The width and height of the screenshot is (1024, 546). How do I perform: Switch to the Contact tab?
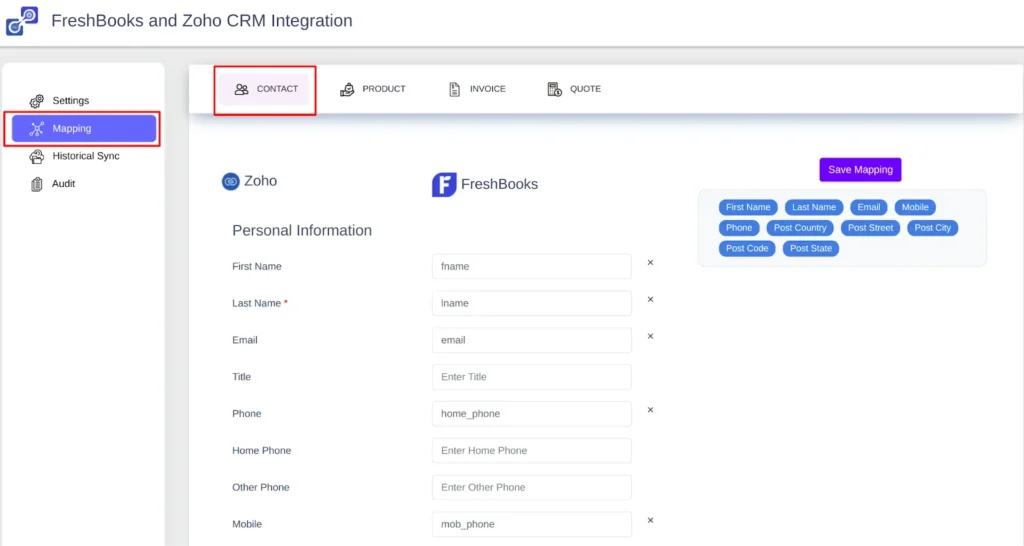(x=264, y=89)
